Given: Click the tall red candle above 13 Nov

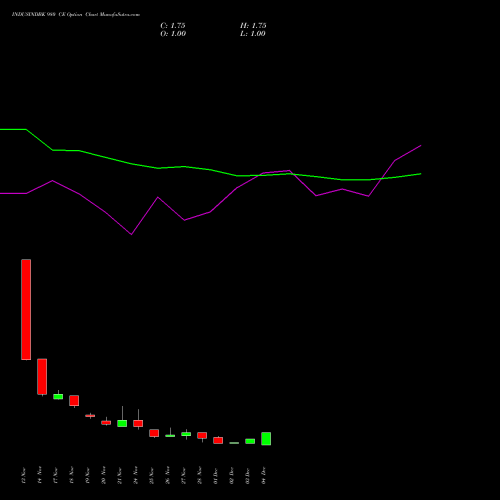Looking at the screenshot, I should 26,309.
